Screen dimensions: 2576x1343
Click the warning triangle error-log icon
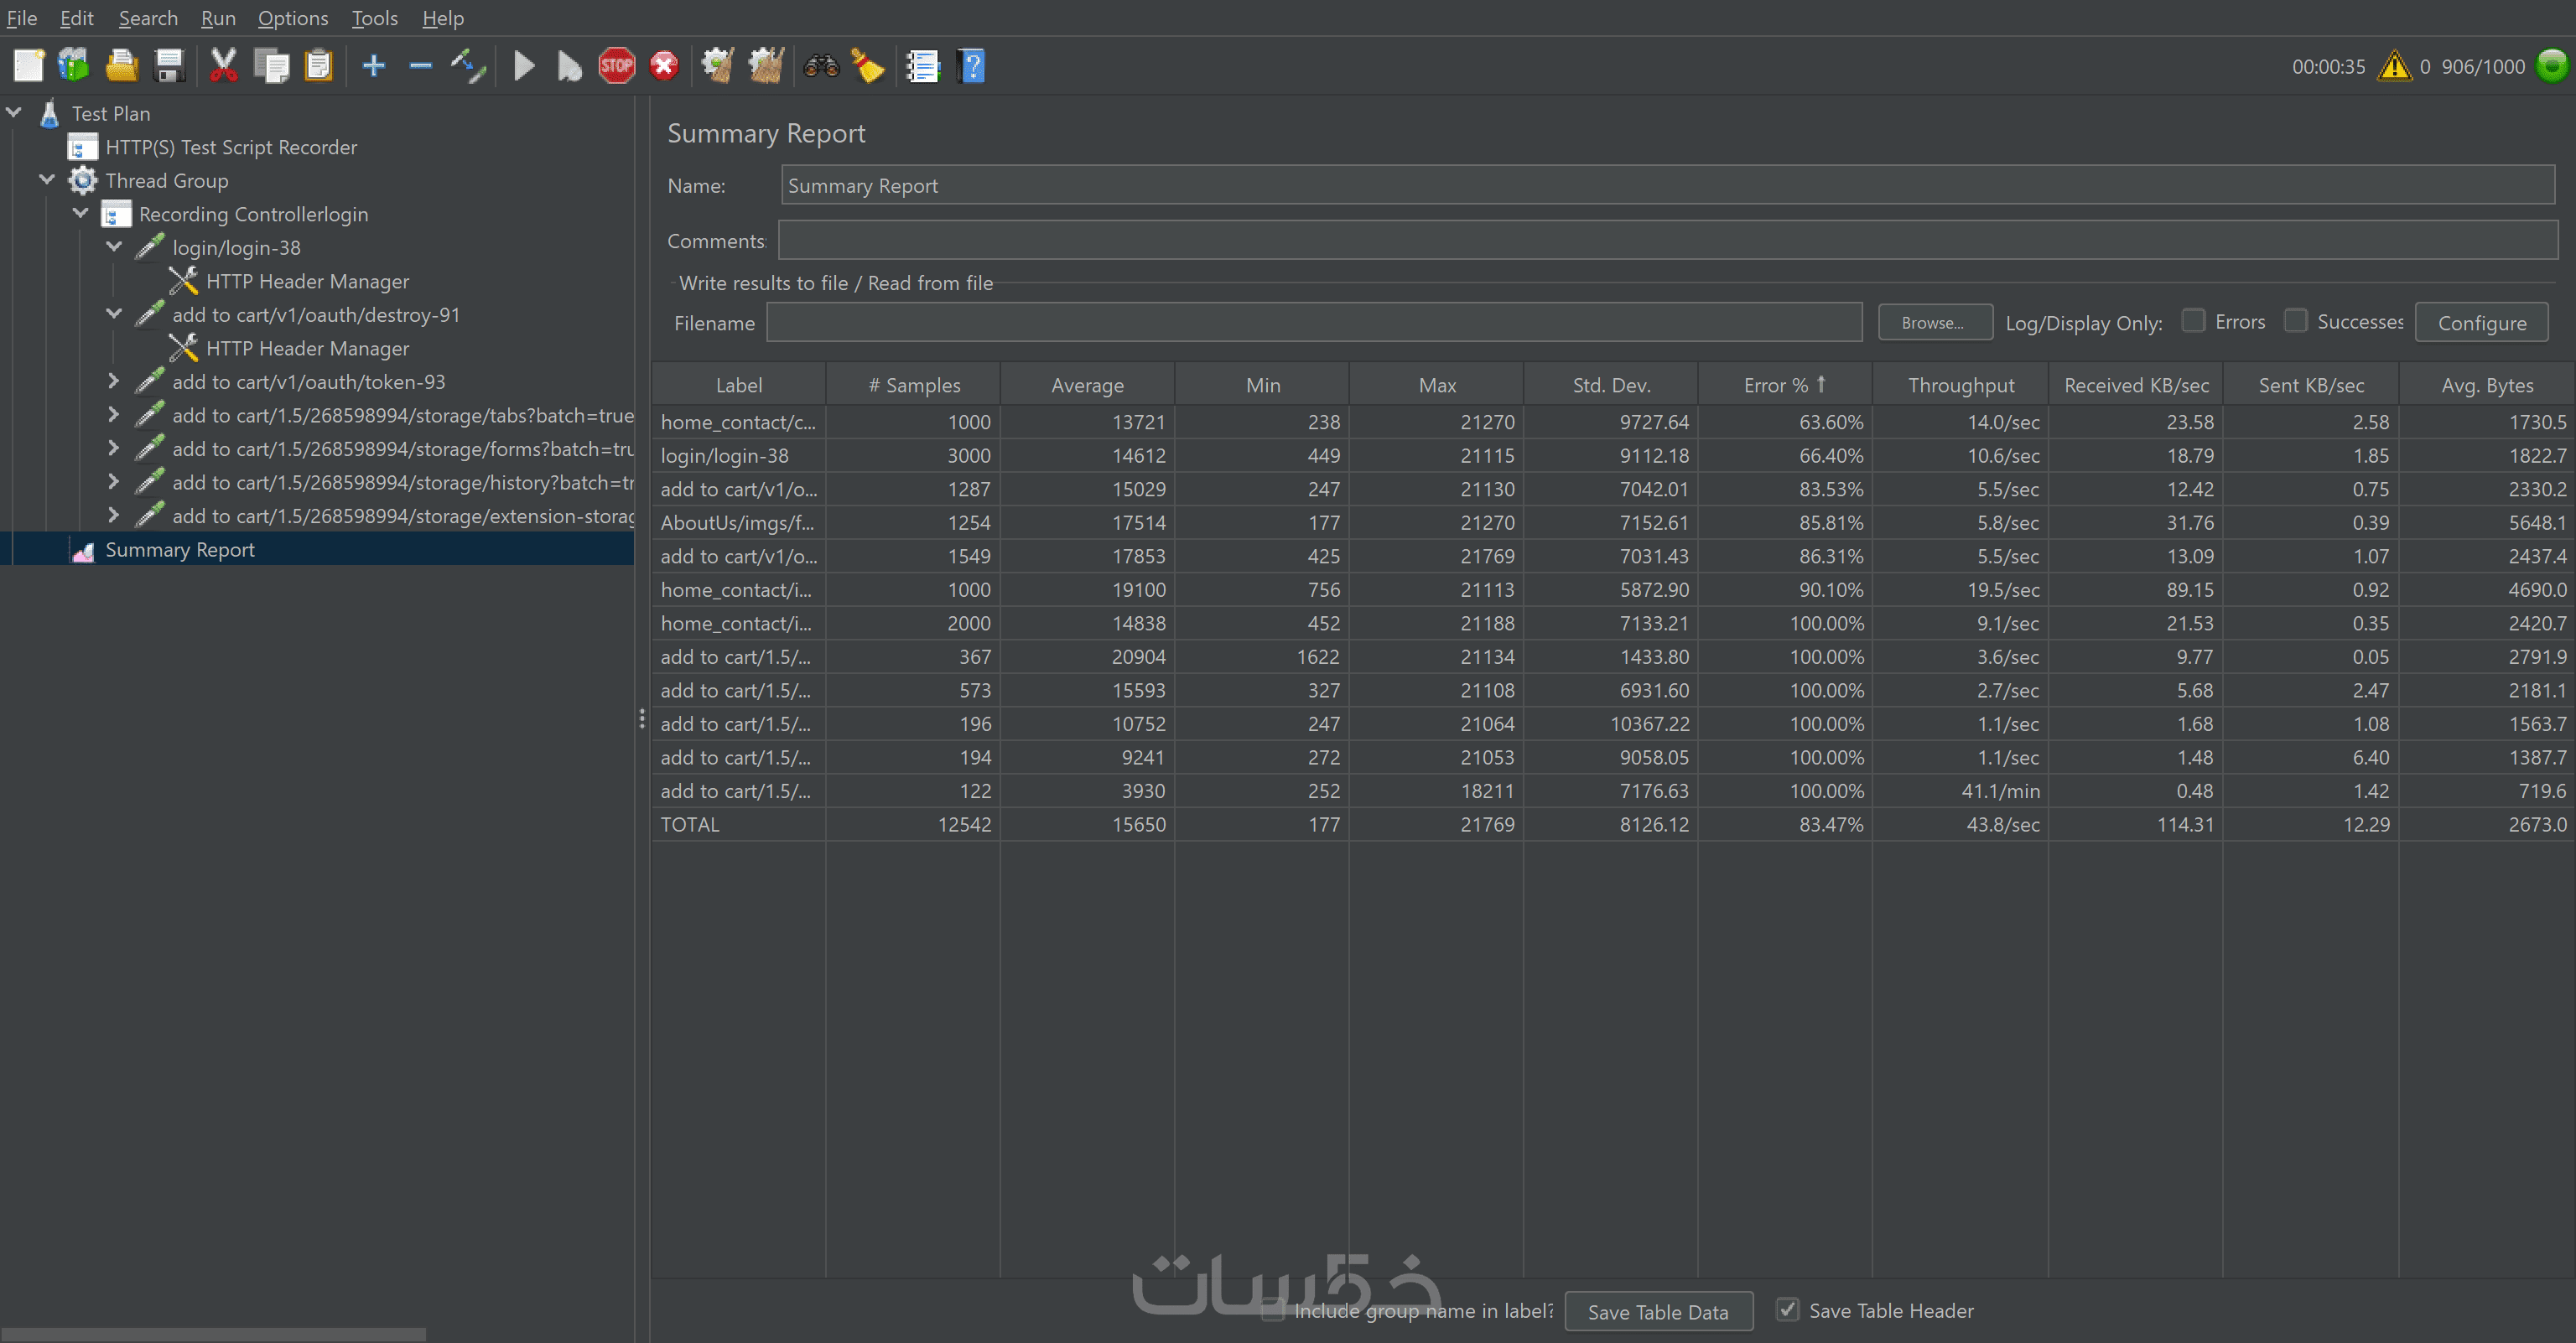pyautogui.click(x=2394, y=67)
